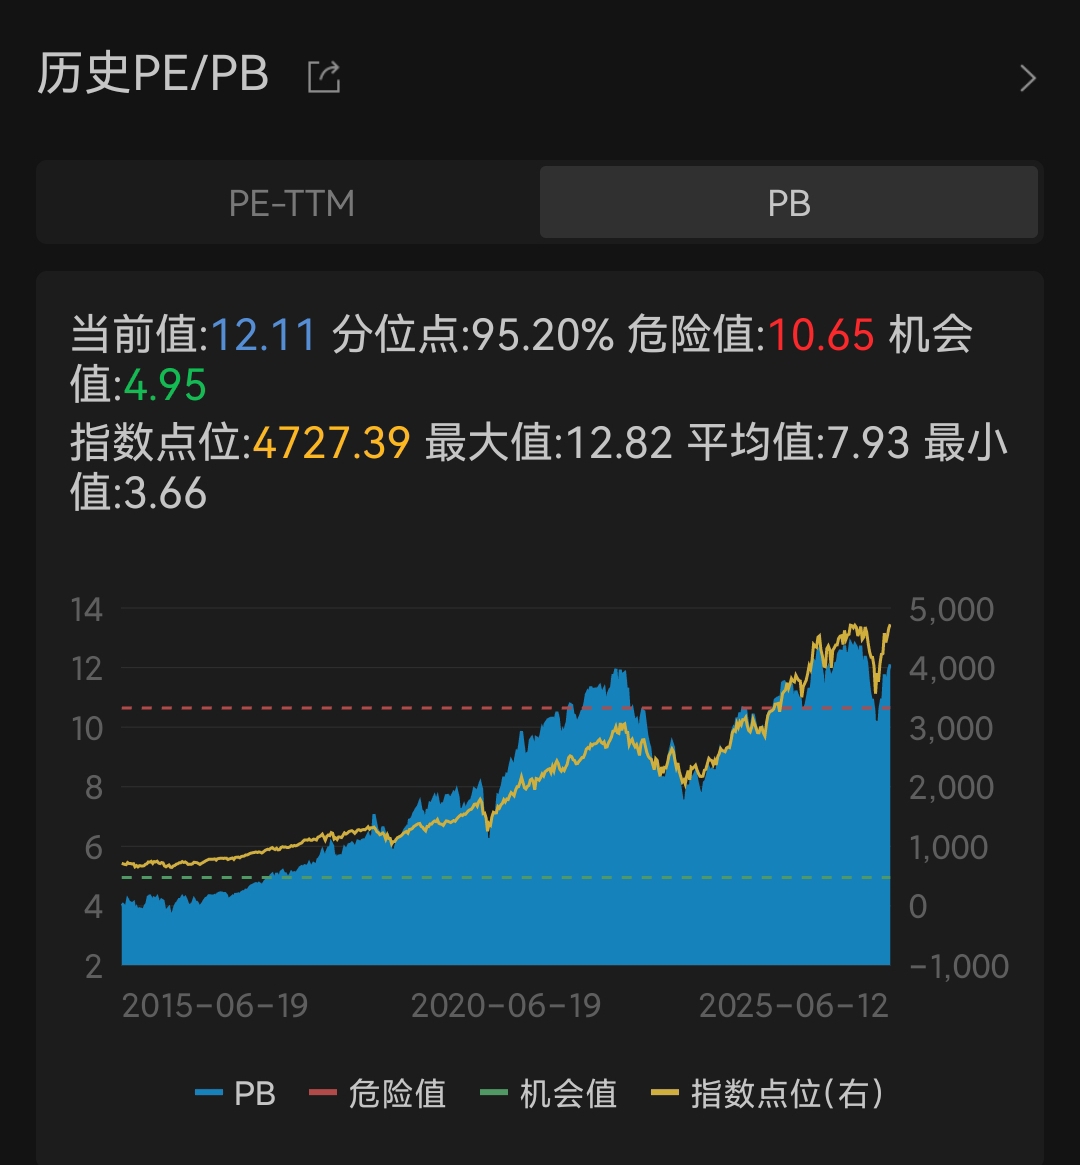Toggle the PB series in the legend

tap(235, 1094)
